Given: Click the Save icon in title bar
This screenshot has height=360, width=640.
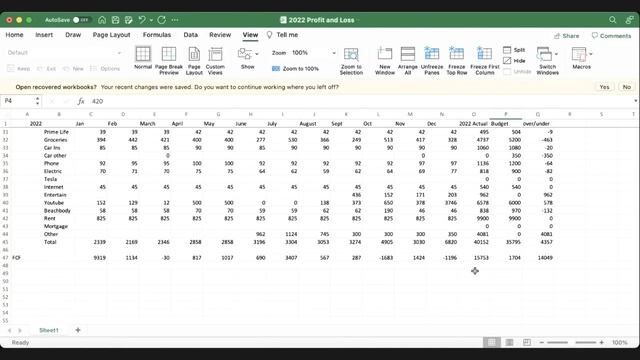Looking at the screenshot, I should (x=116, y=20).
